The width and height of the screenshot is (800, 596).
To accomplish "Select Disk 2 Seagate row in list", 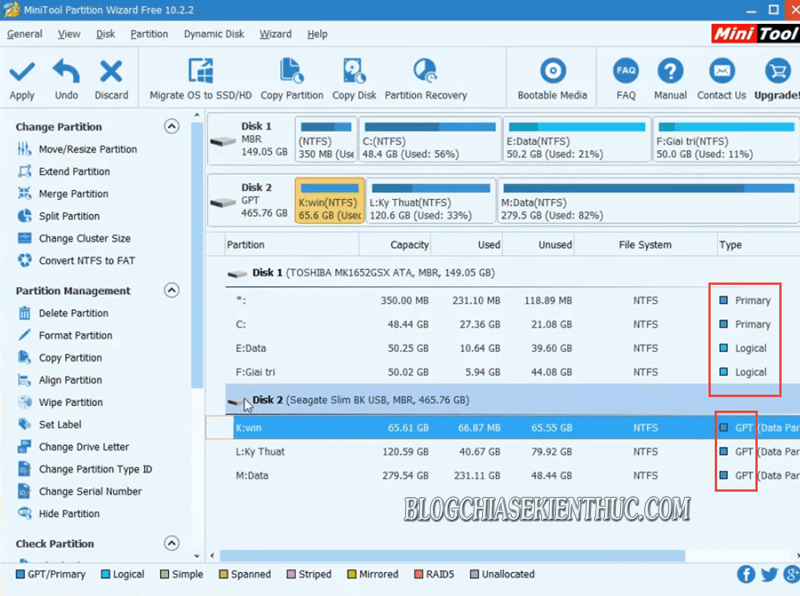I will 512,400.
